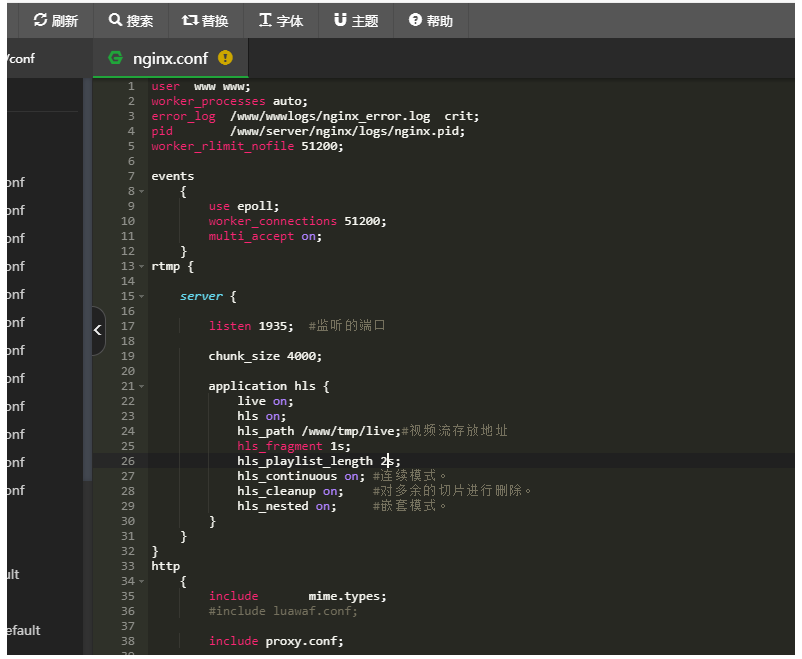Click the yellow warning icon on nginx.conf tab

click(x=225, y=58)
